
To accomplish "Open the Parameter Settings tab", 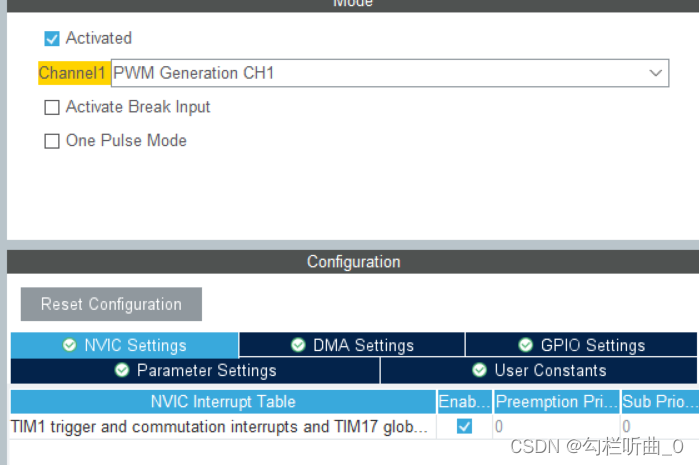I will [195, 370].
